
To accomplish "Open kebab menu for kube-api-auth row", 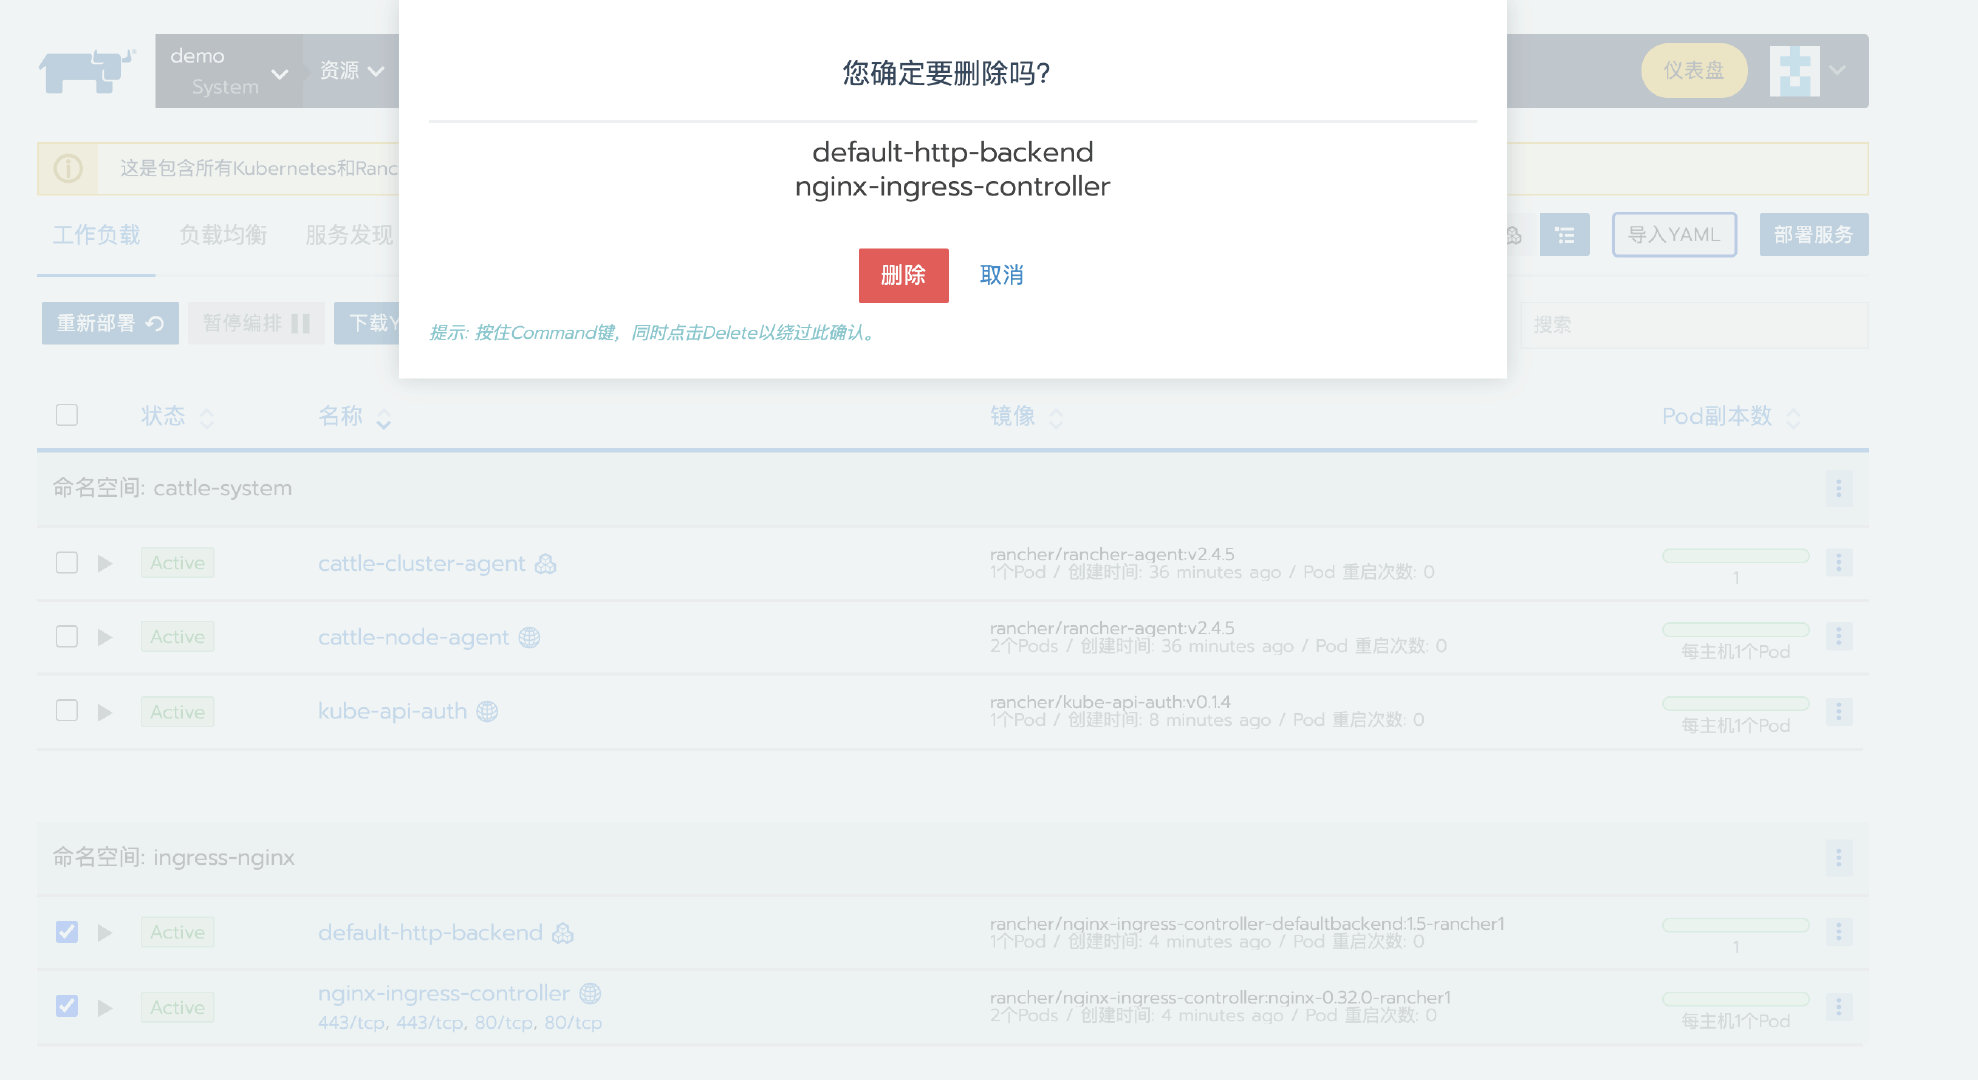I will [x=1838, y=711].
